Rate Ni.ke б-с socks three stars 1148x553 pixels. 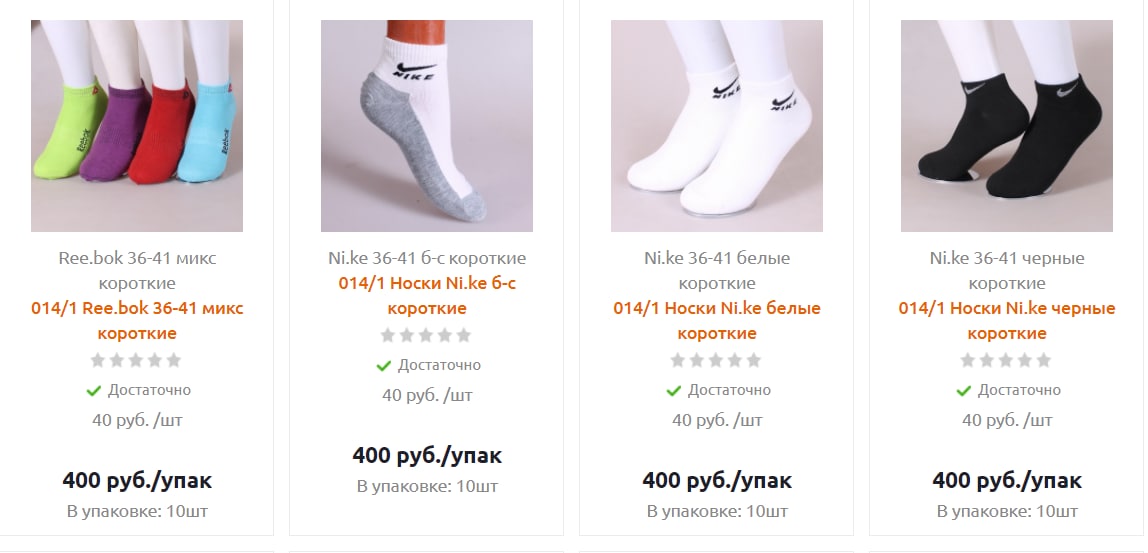click(426, 335)
